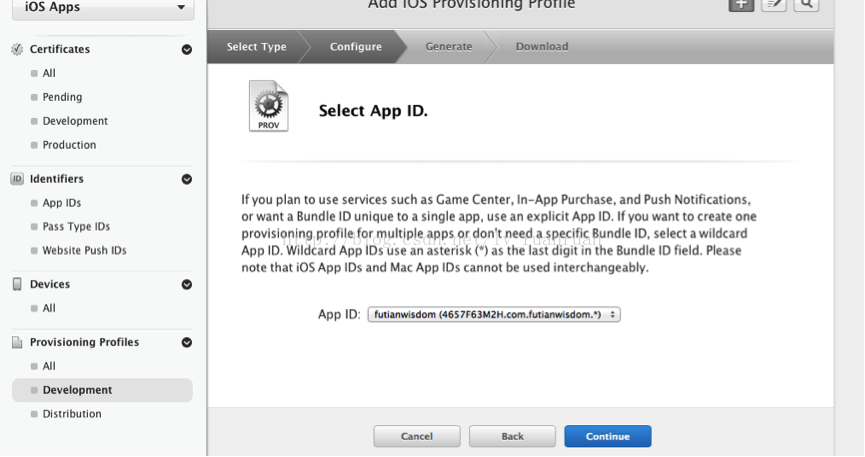Select Distribution provisioning profiles
865x457 pixels.
[72, 413]
